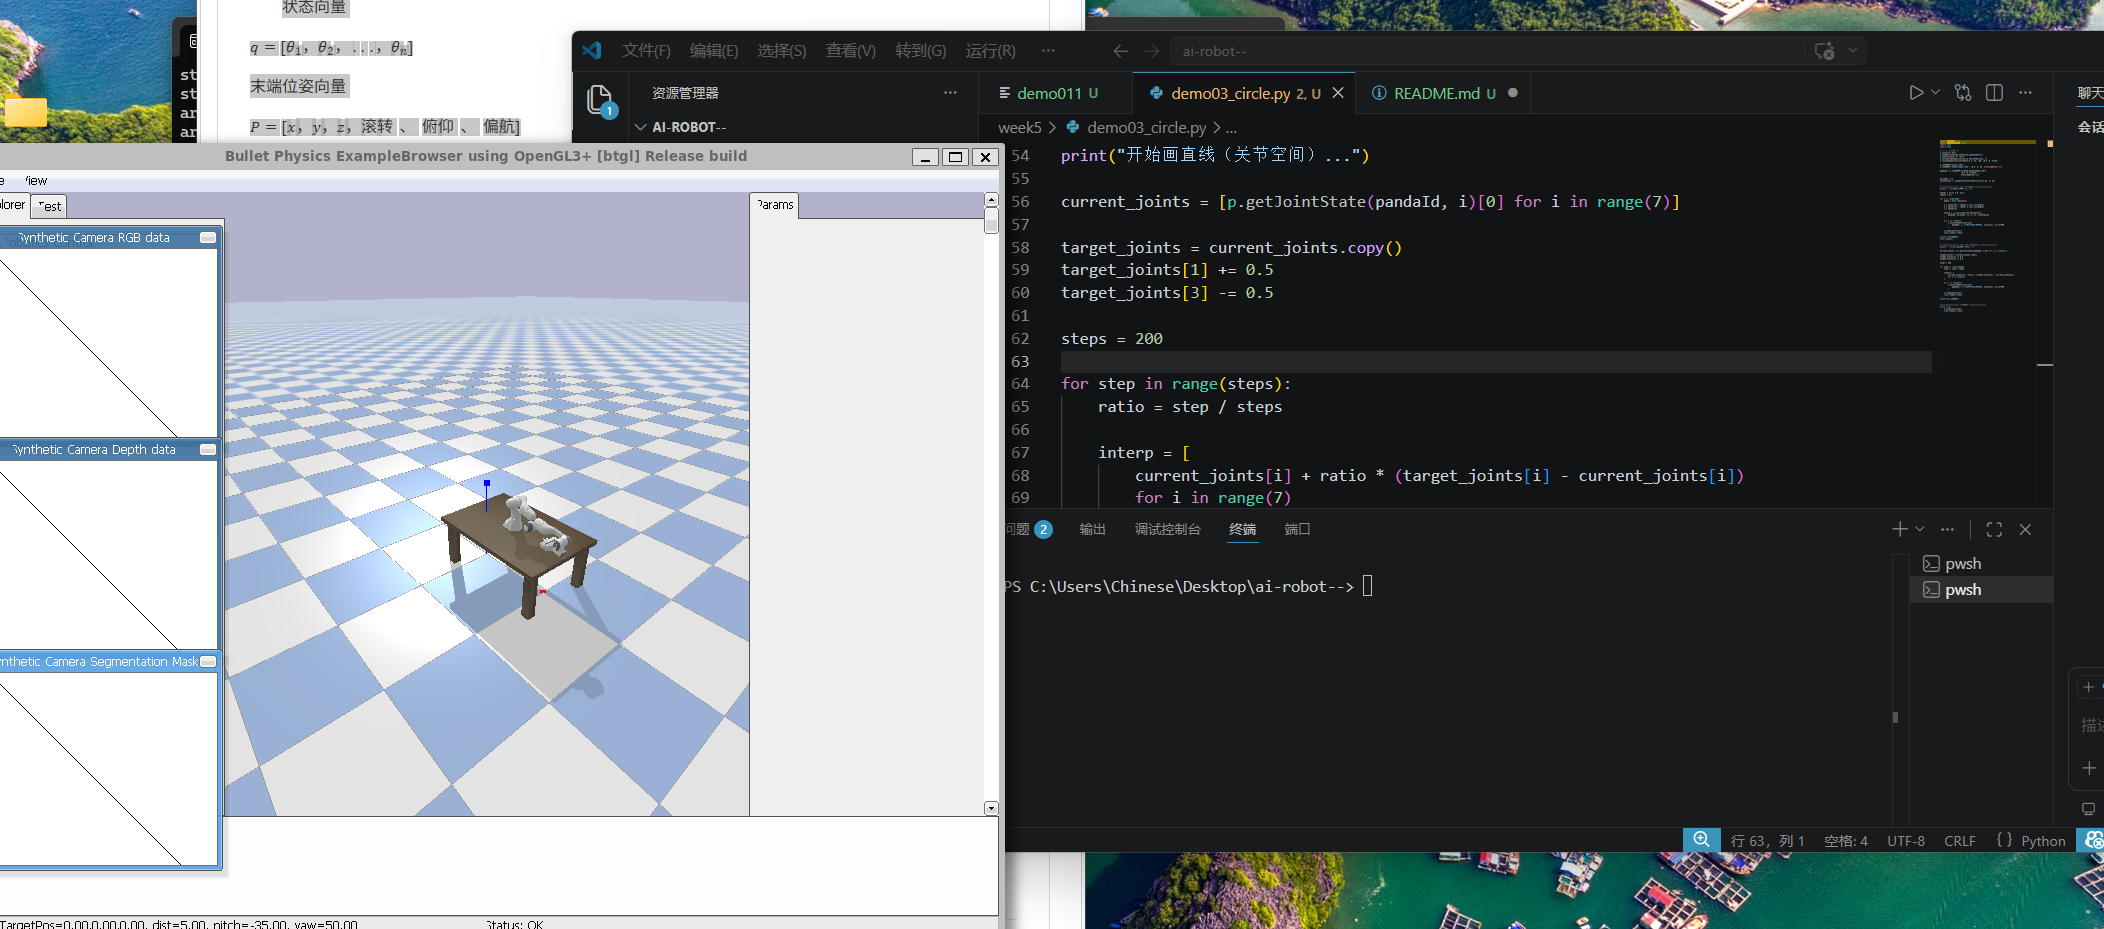
Task: Open hidden menu items ellipsis in menu bar
Action: click(x=1048, y=50)
